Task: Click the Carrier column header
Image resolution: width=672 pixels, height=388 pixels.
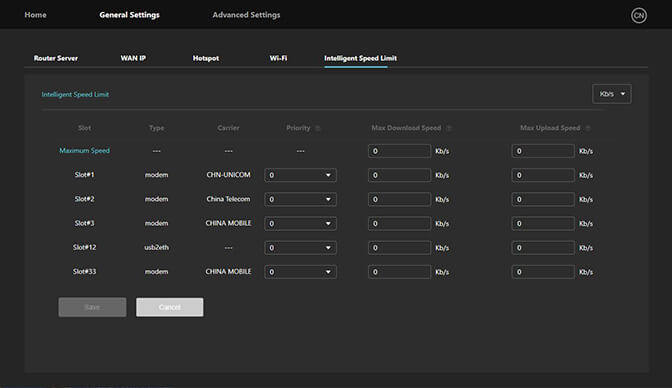Action: pos(228,128)
